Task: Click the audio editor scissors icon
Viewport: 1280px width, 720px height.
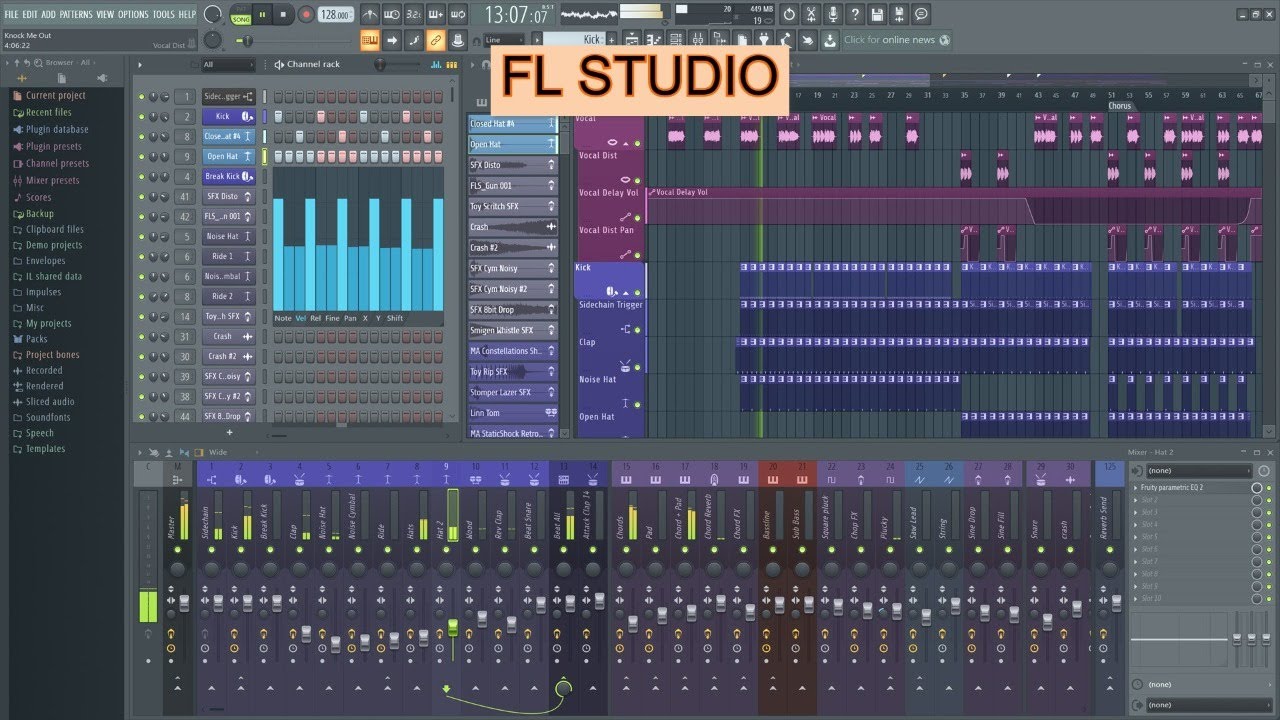Action: 811,15
